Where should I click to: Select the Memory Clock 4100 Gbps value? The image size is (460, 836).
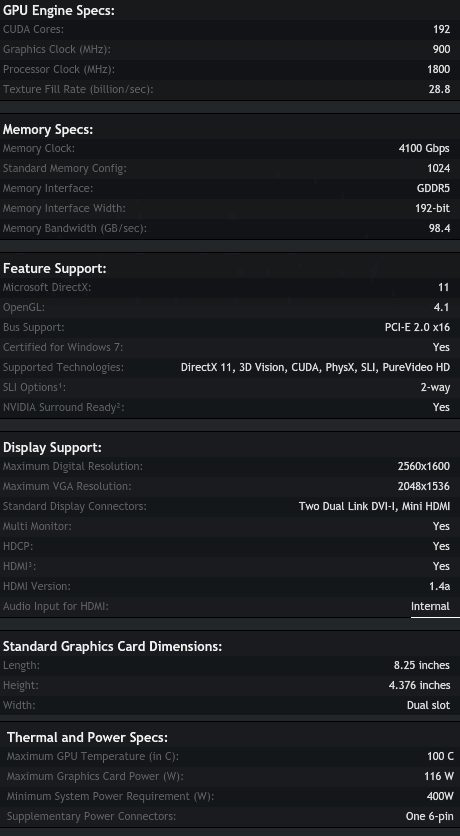424,148
